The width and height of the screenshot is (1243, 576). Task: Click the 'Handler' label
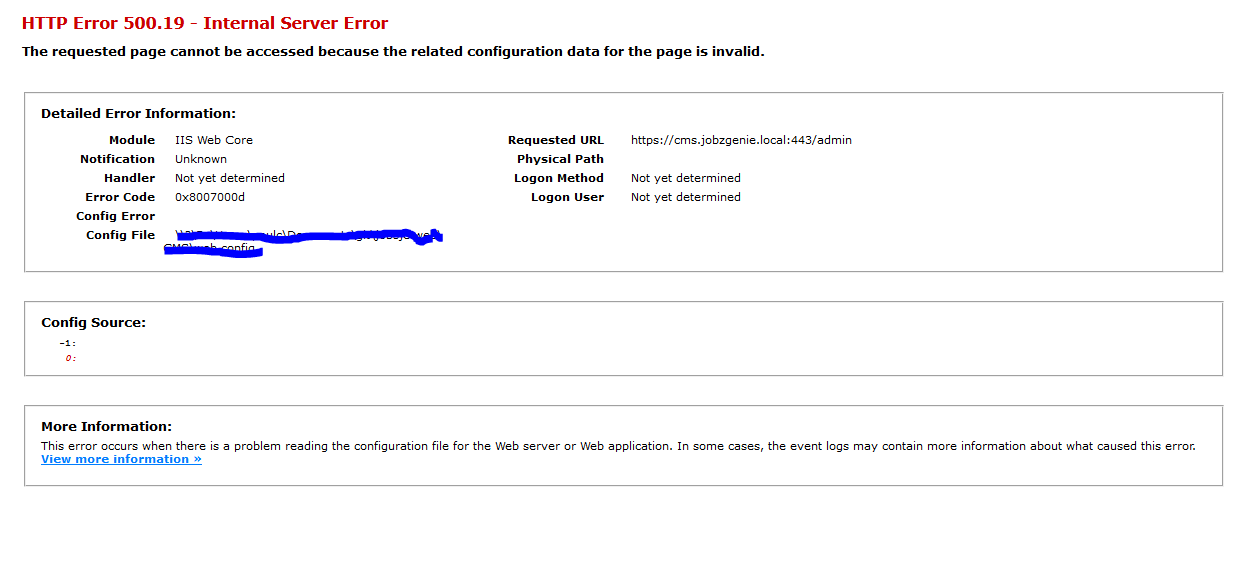129,178
